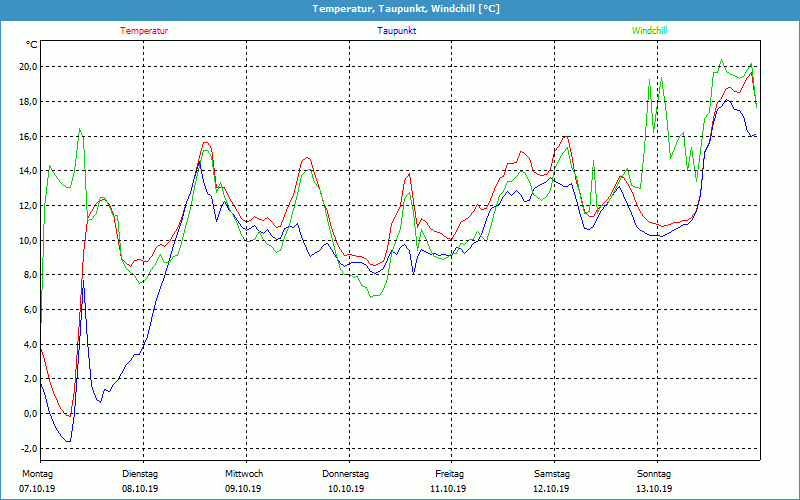Click the Montag day label
The width and height of the screenshot is (800, 500).
coord(37,474)
